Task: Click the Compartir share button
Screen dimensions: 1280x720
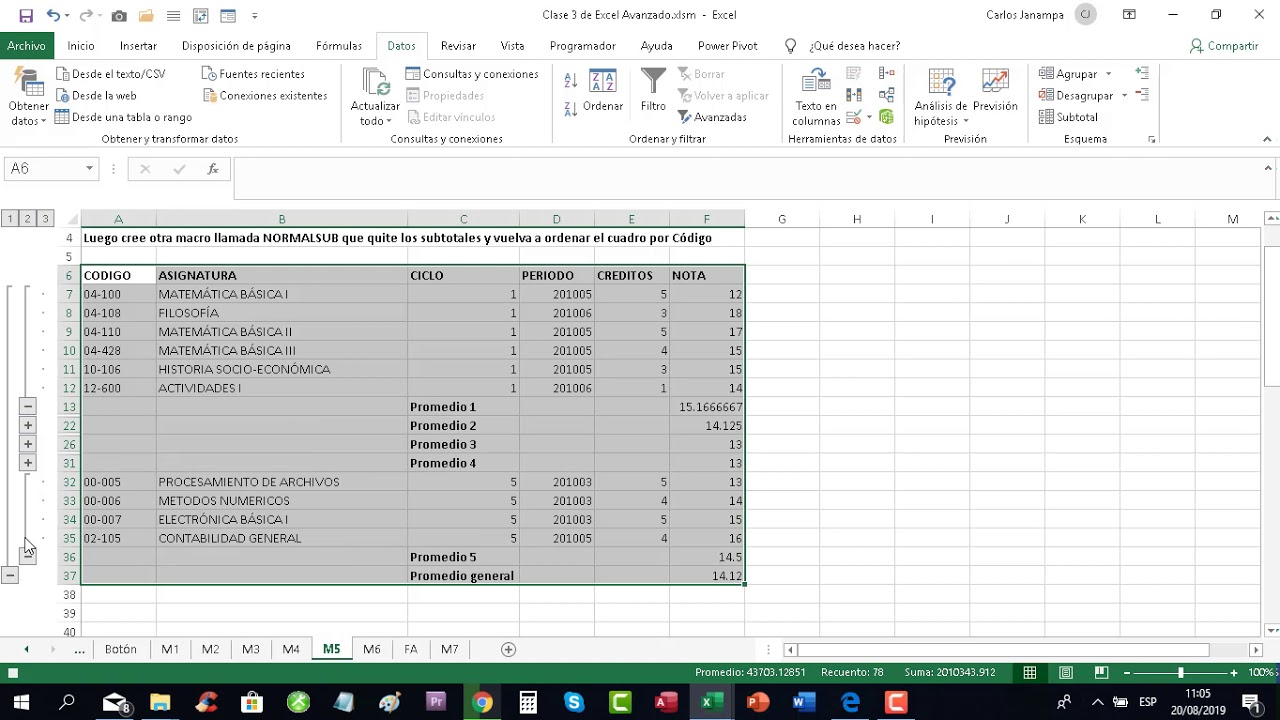Action: 1224,46
